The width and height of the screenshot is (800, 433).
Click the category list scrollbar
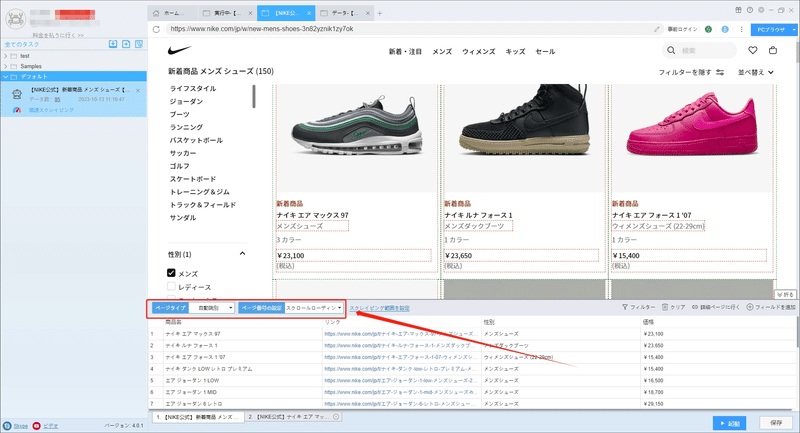tap(254, 96)
